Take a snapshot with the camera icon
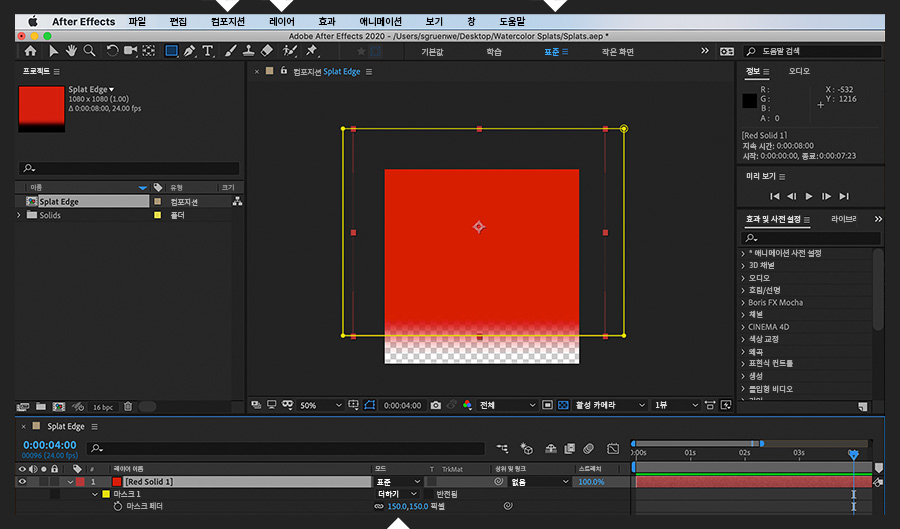The height and width of the screenshot is (529, 900). click(x=435, y=405)
